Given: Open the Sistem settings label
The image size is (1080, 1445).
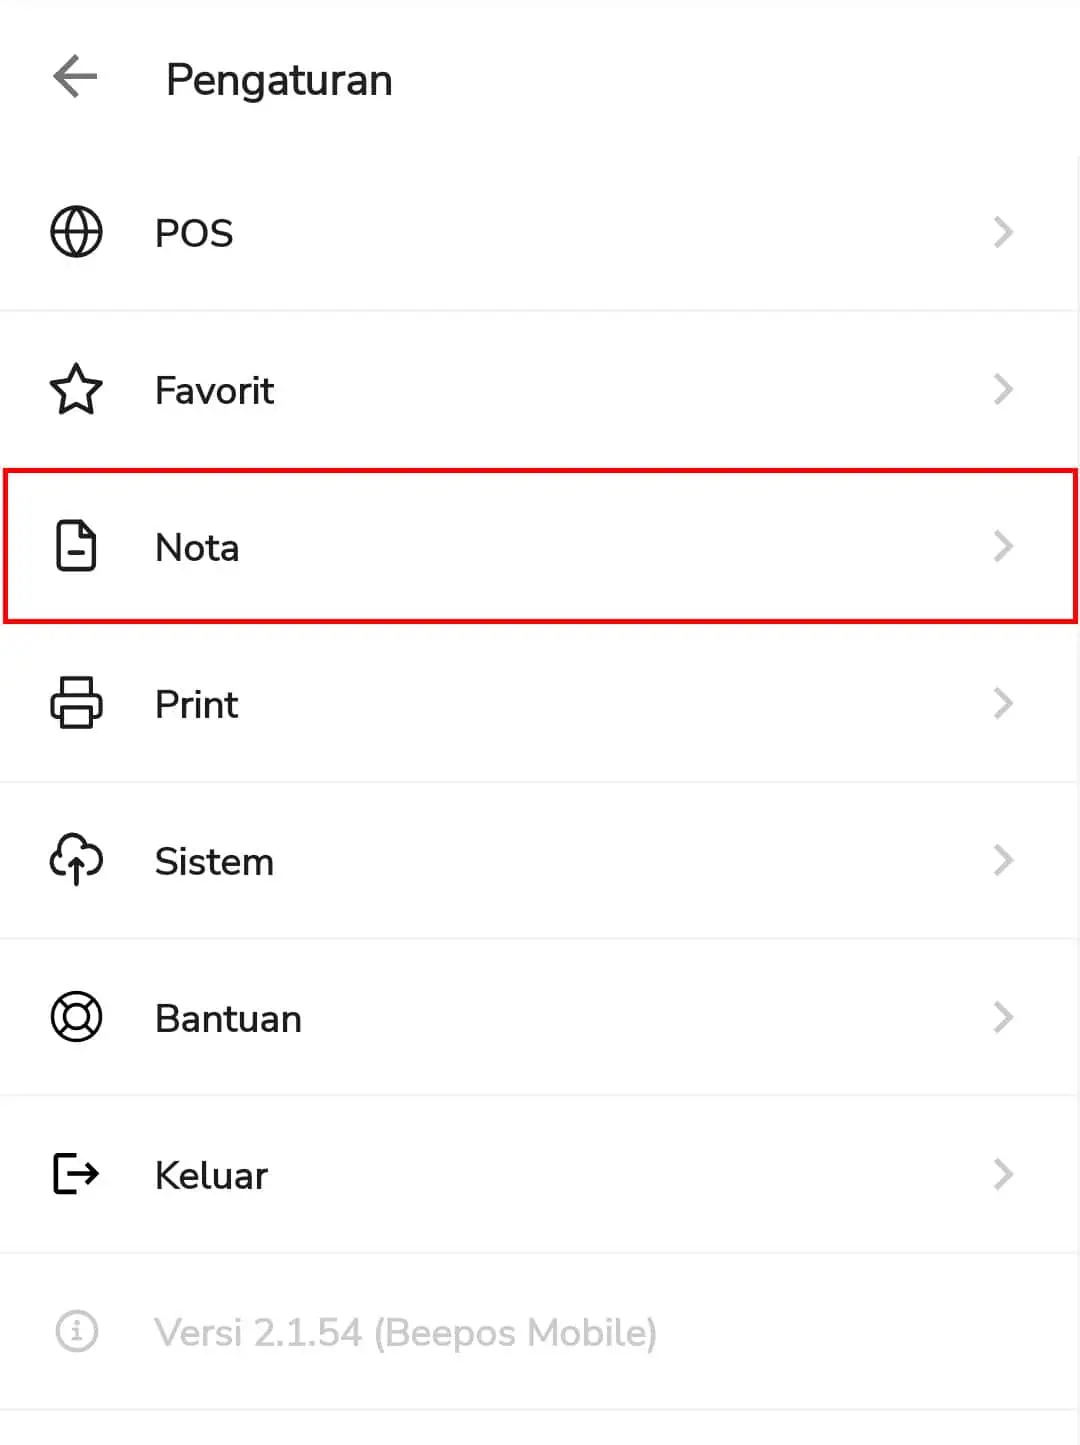Looking at the screenshot, I should click(214, 862).
